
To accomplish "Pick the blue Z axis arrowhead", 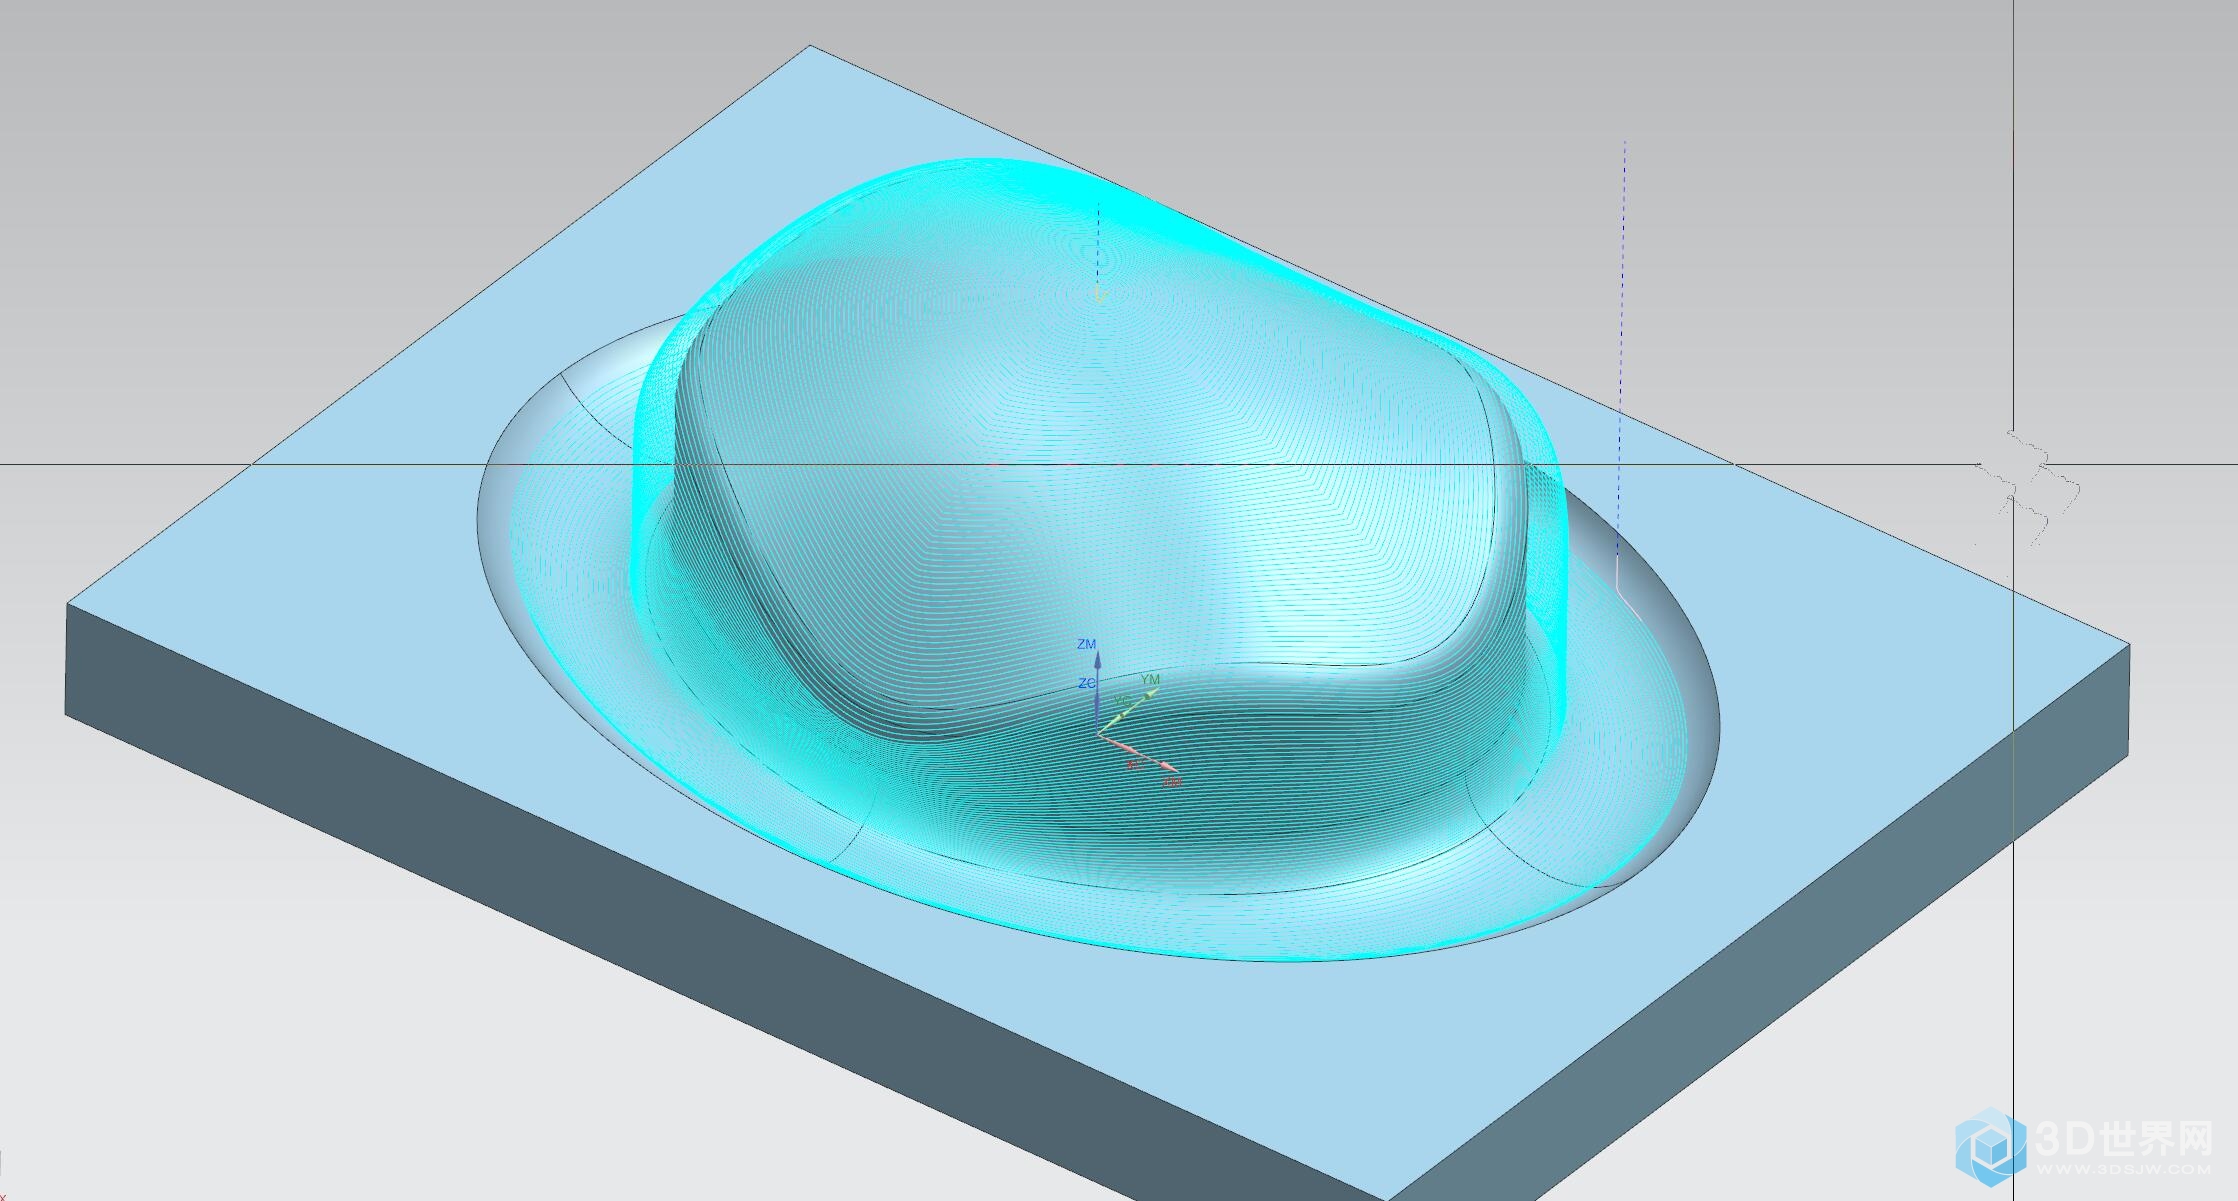I will [1097, 660].
